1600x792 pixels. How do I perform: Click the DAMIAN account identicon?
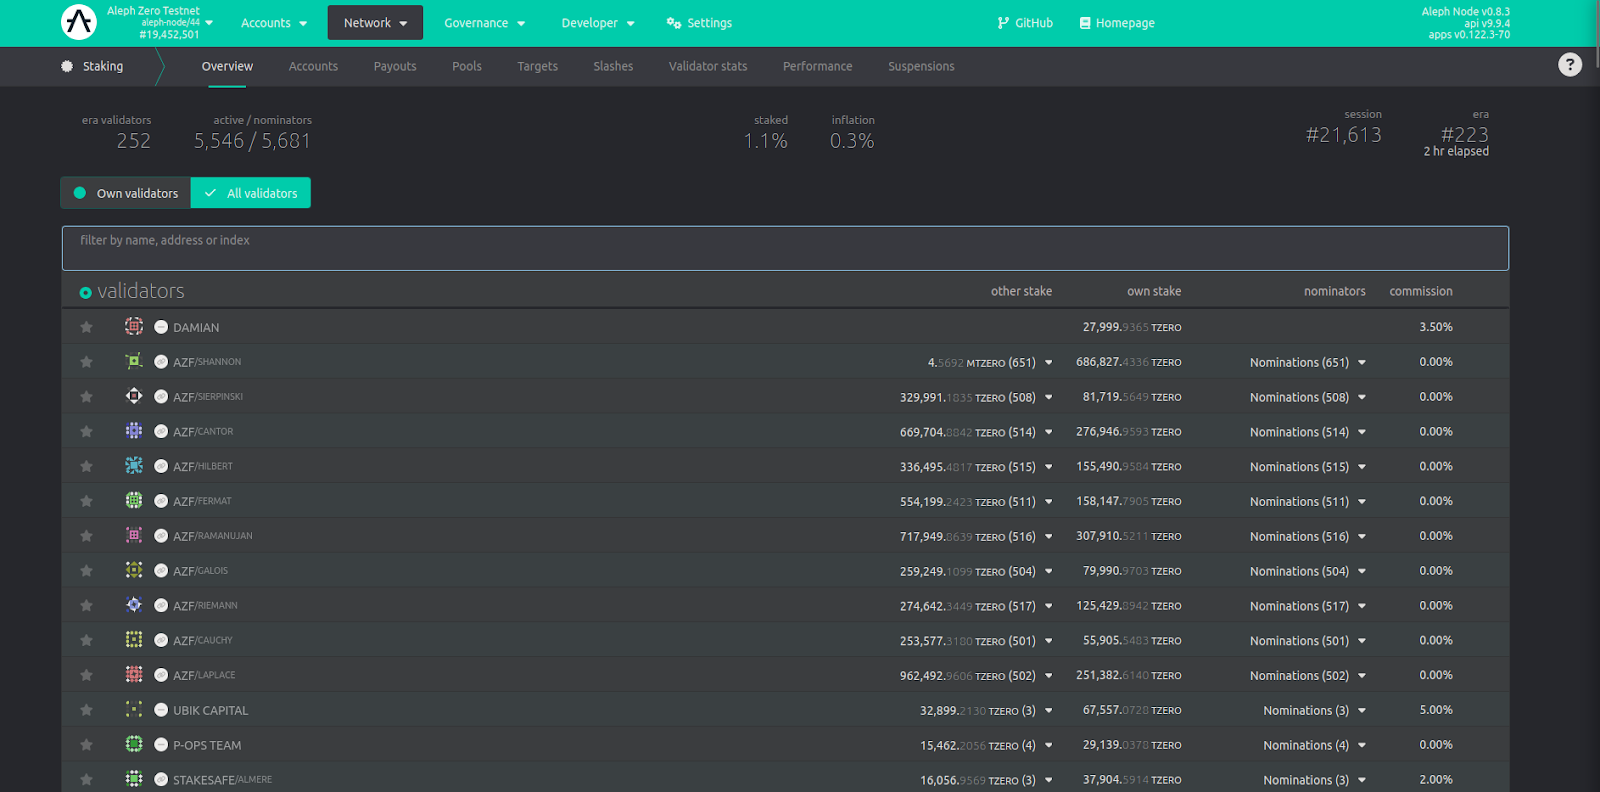point(134,326)
